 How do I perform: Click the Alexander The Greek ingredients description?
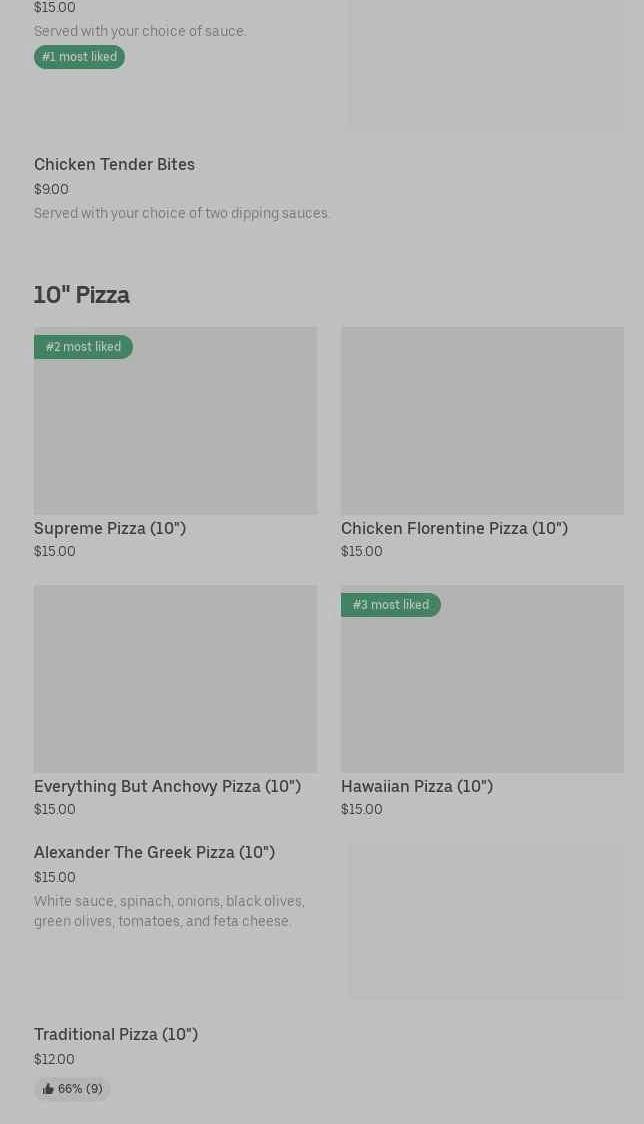click(169, 911)
